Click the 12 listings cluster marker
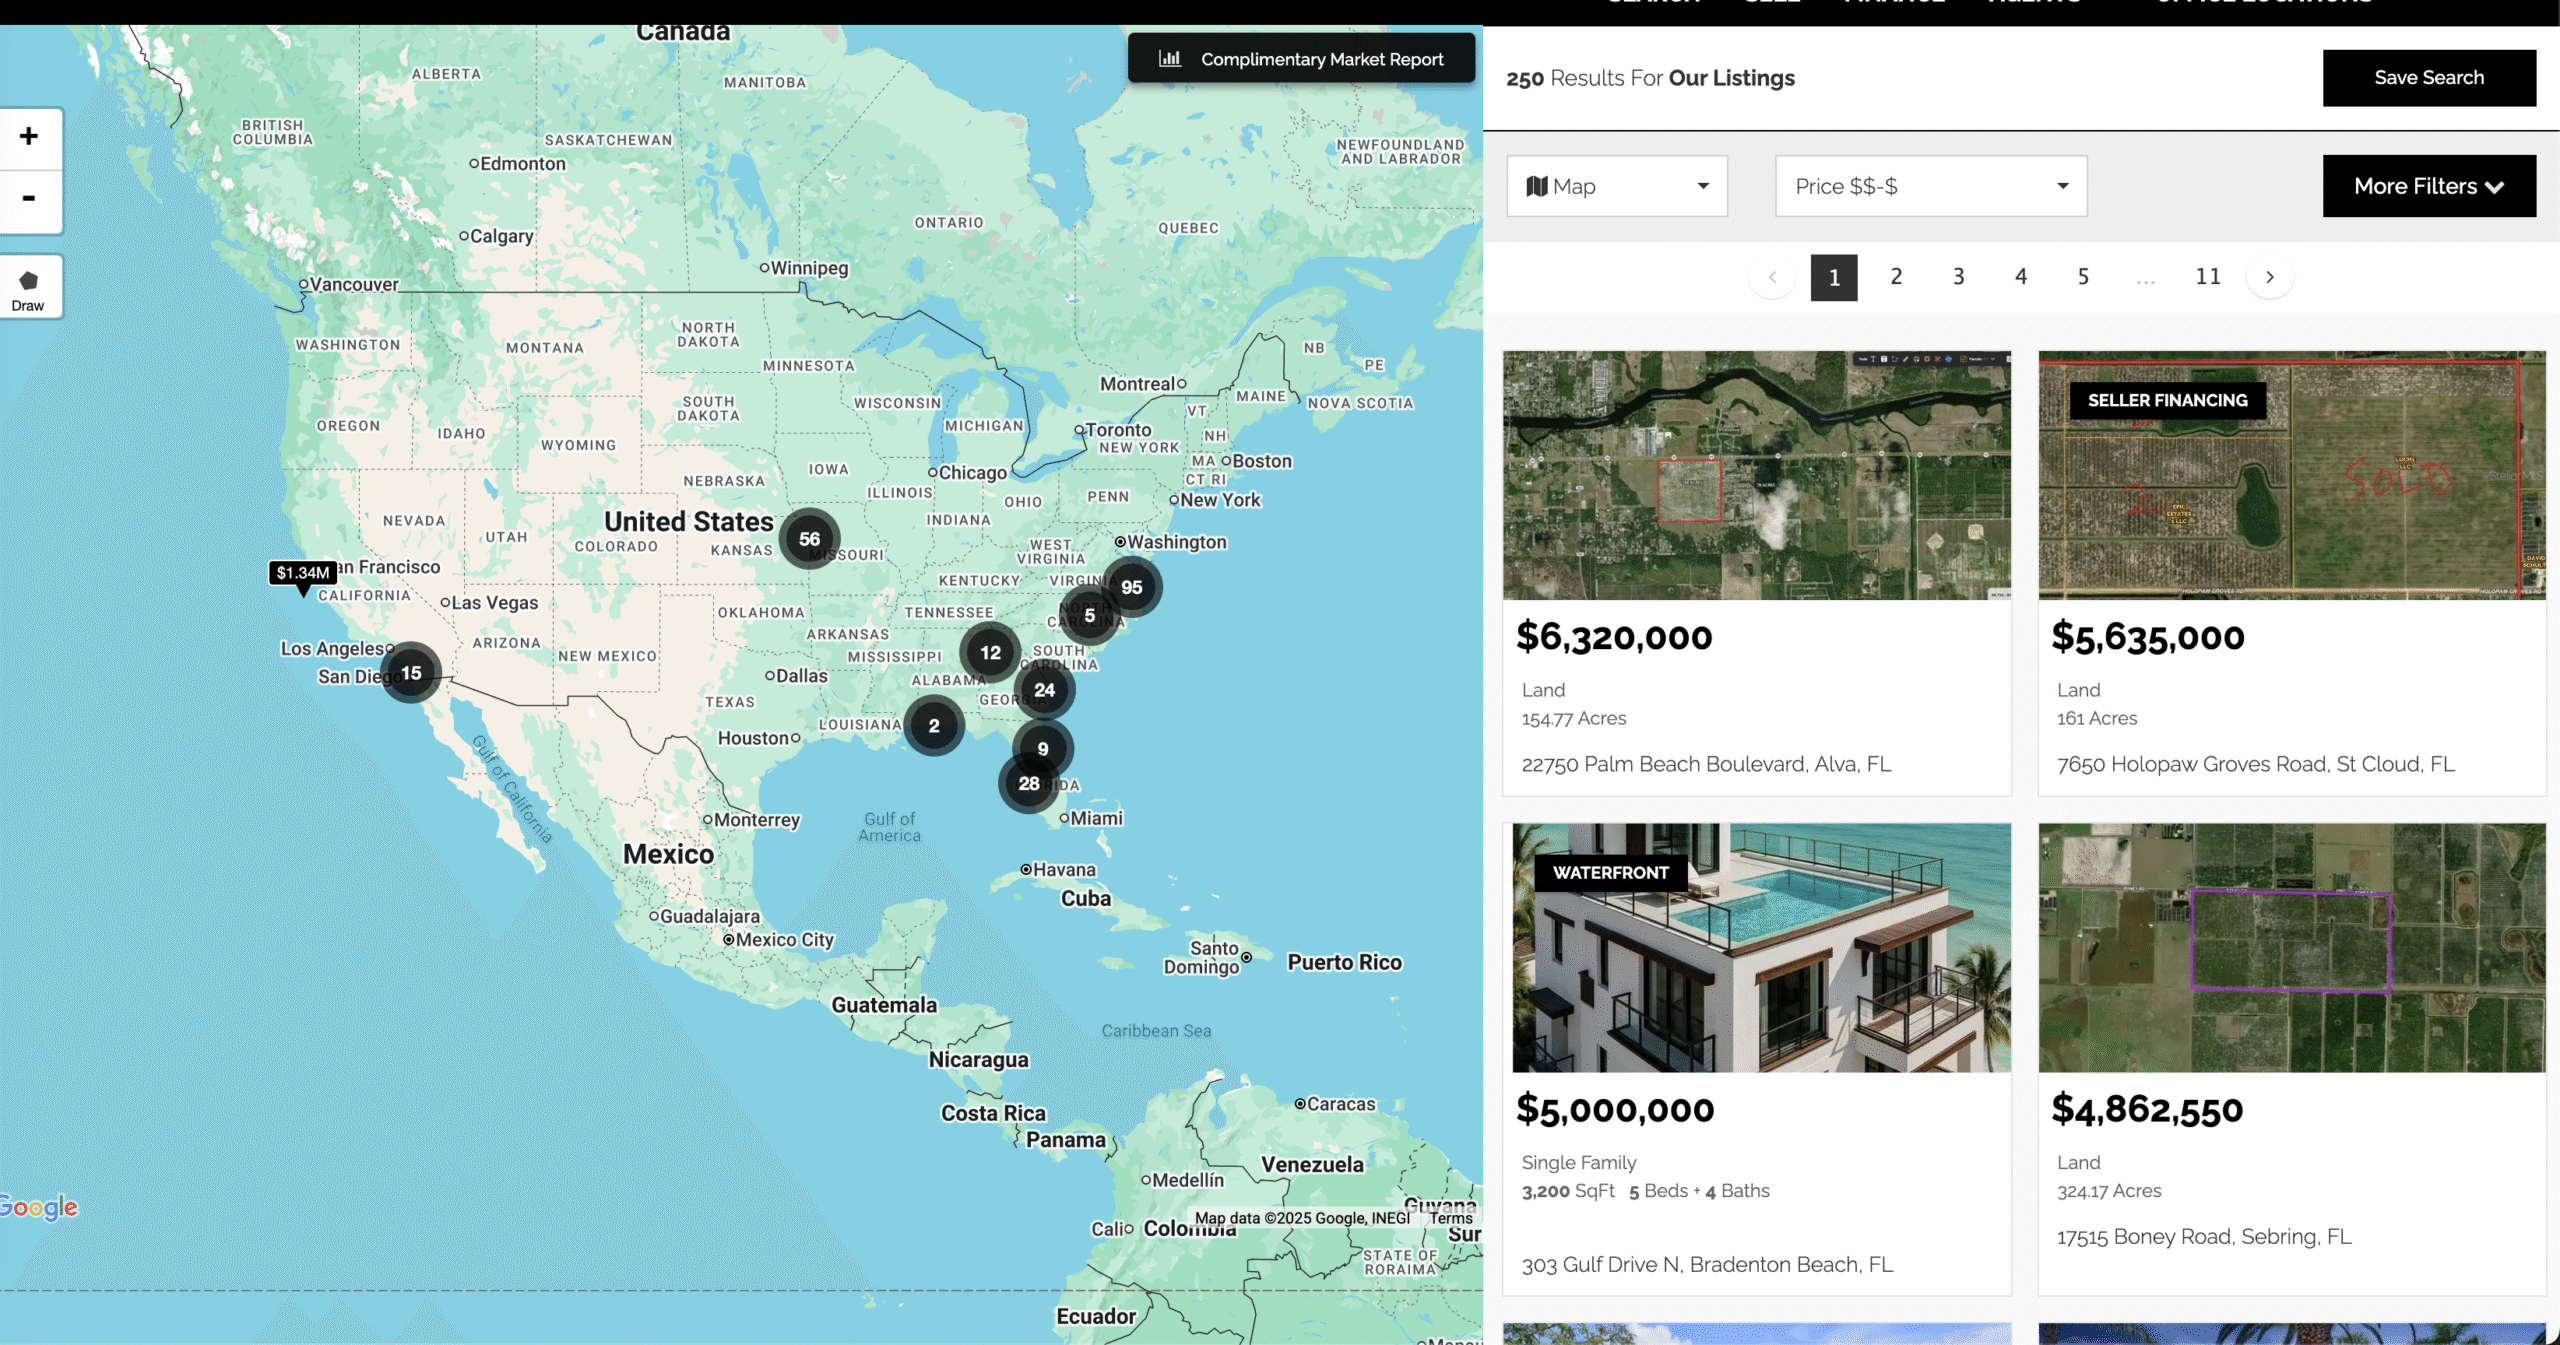 click(990, 653)
